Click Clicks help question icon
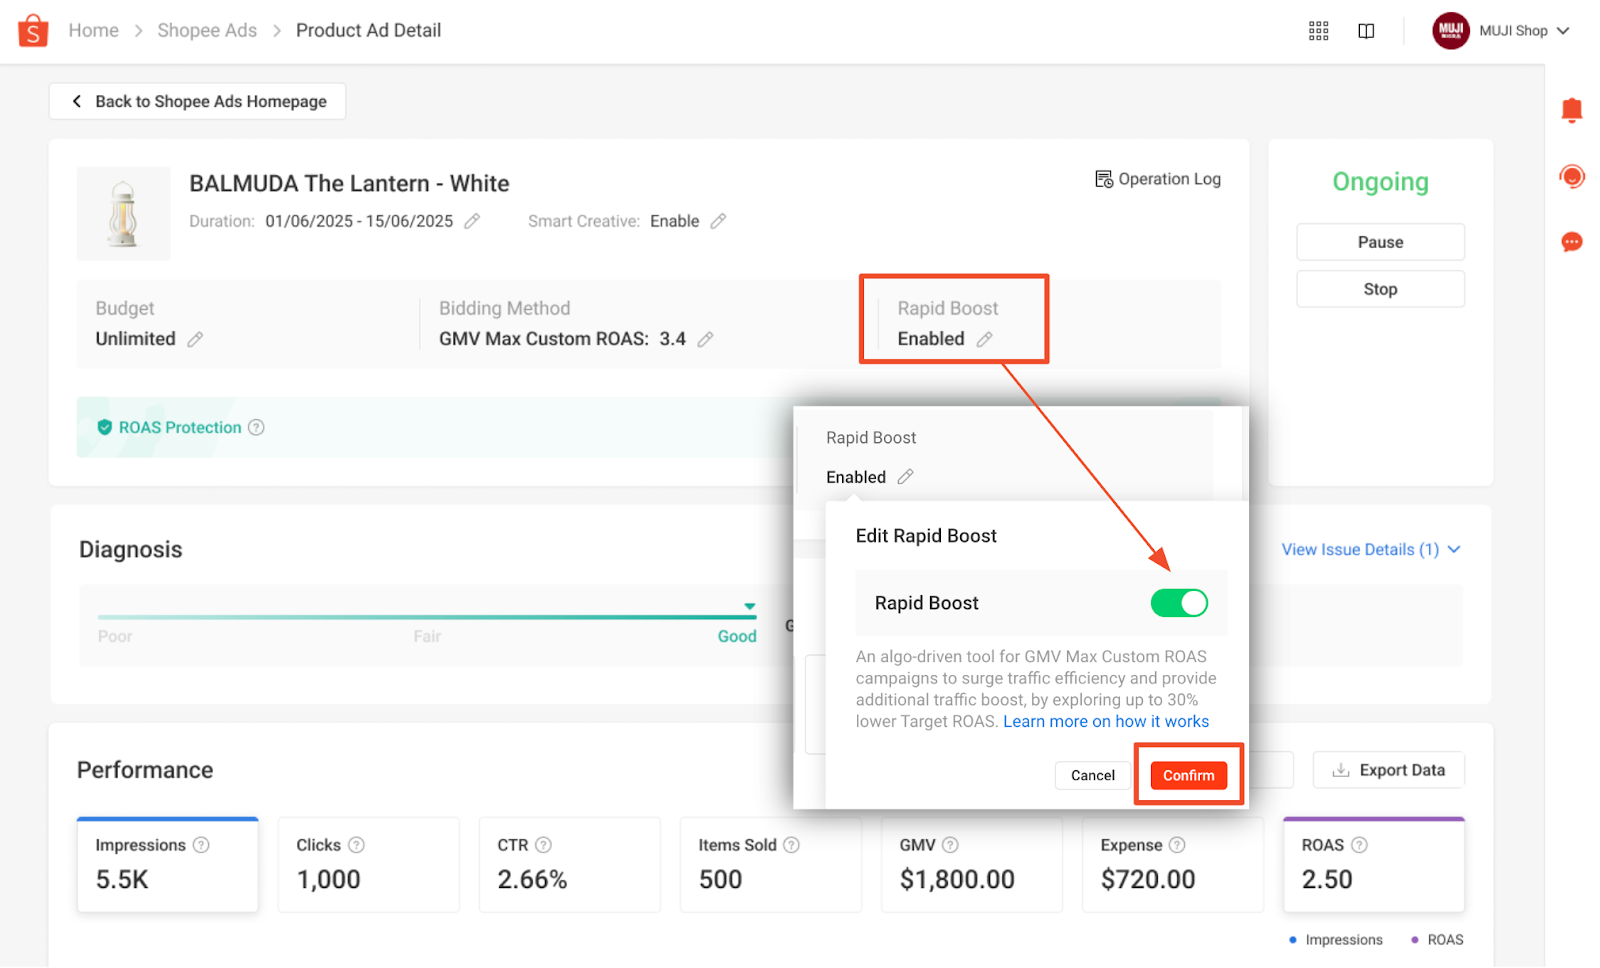Viewport: 1600px width, 968px height. click(x=356, y=845)
